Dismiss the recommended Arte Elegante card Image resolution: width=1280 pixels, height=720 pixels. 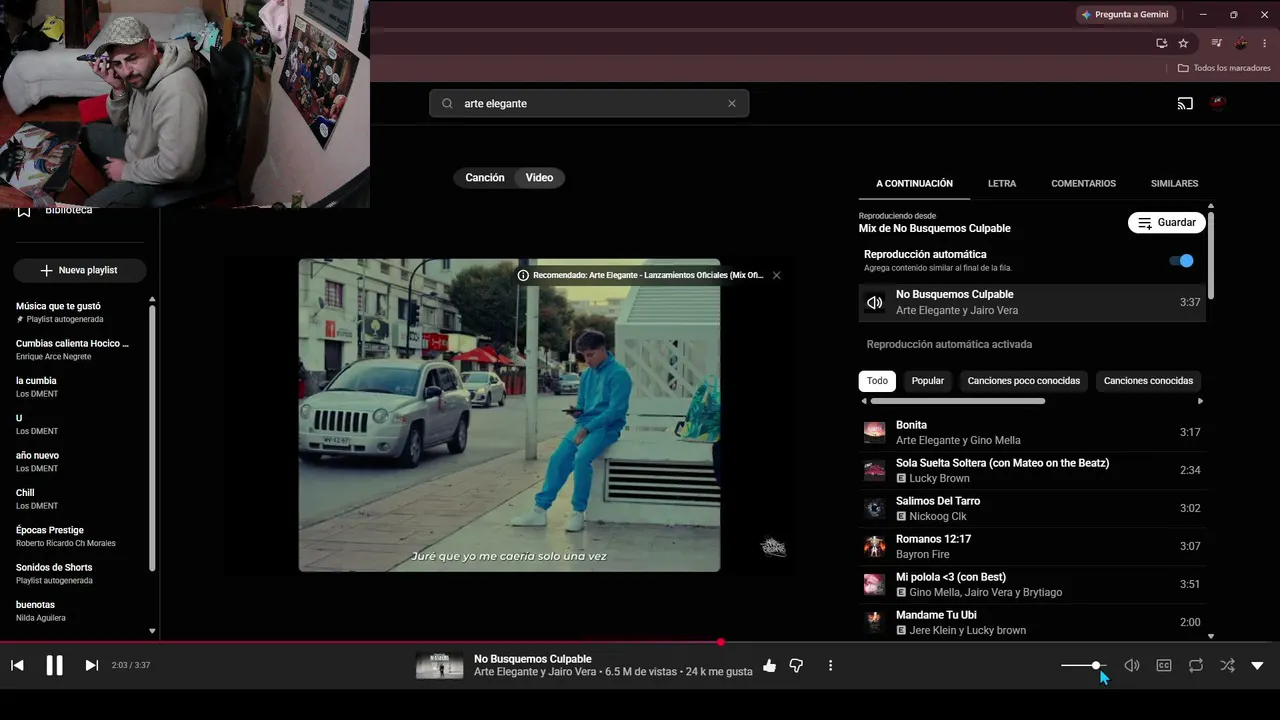point(776,275)
